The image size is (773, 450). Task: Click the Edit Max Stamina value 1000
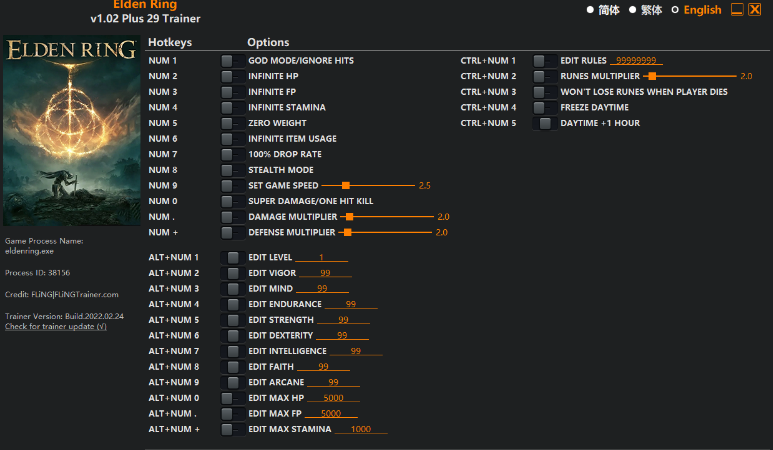(x=361, y=429)
